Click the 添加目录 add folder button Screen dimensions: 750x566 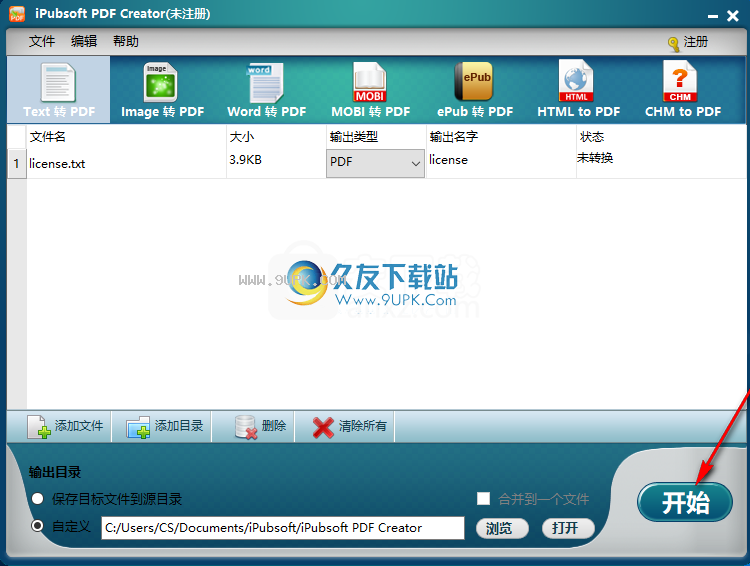tap(164, 426)
